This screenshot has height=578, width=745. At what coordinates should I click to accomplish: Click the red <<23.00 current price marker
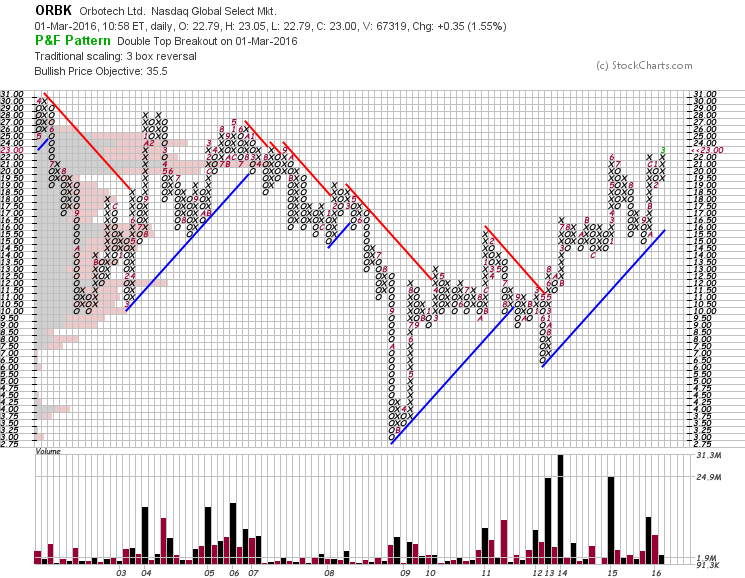click(x=707, y=150)
